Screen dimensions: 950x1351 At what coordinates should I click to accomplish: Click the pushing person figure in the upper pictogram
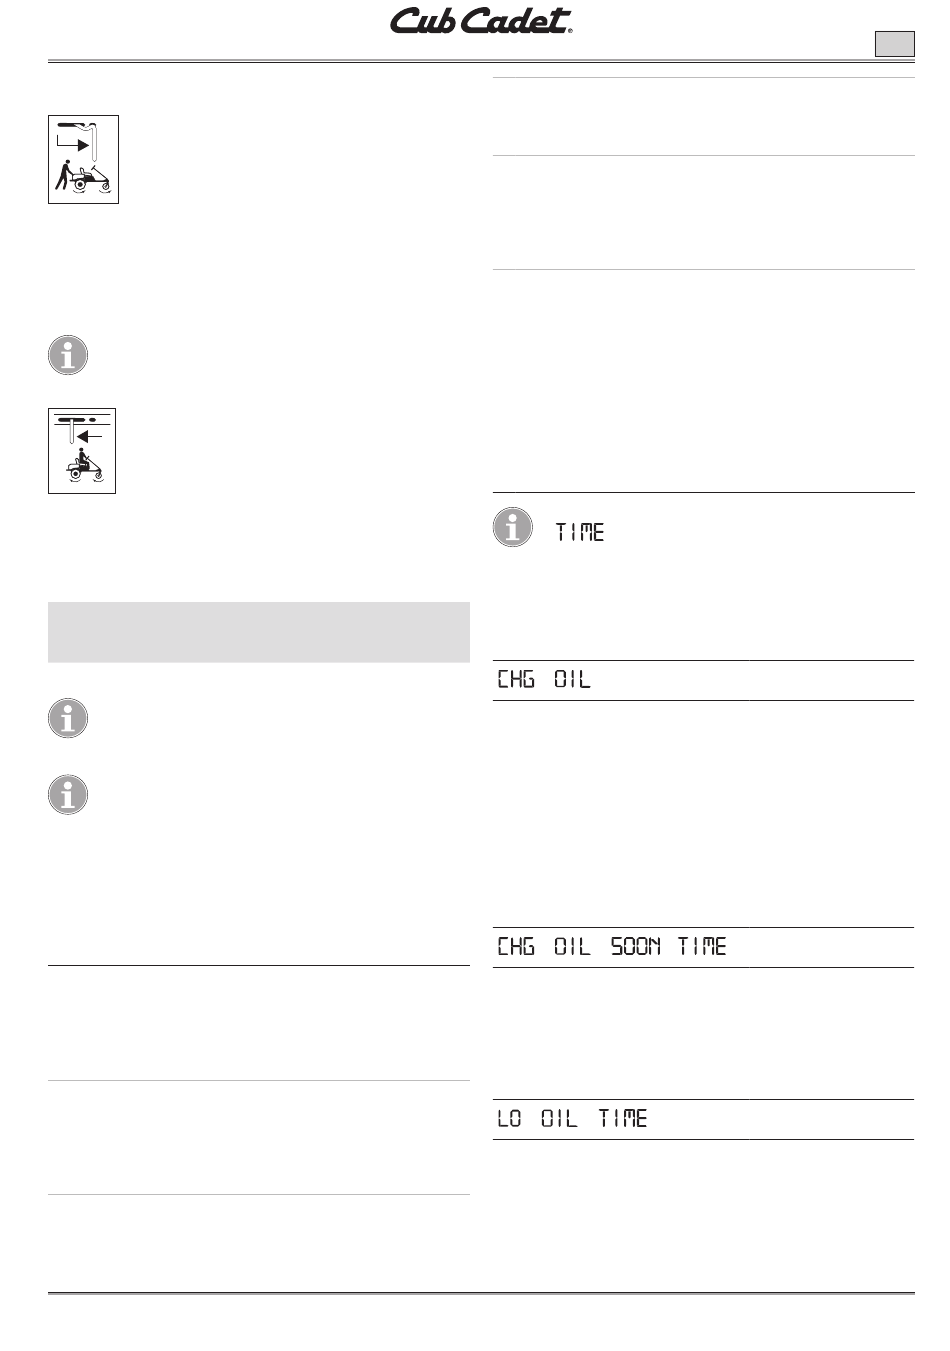(x=62, y=177)
